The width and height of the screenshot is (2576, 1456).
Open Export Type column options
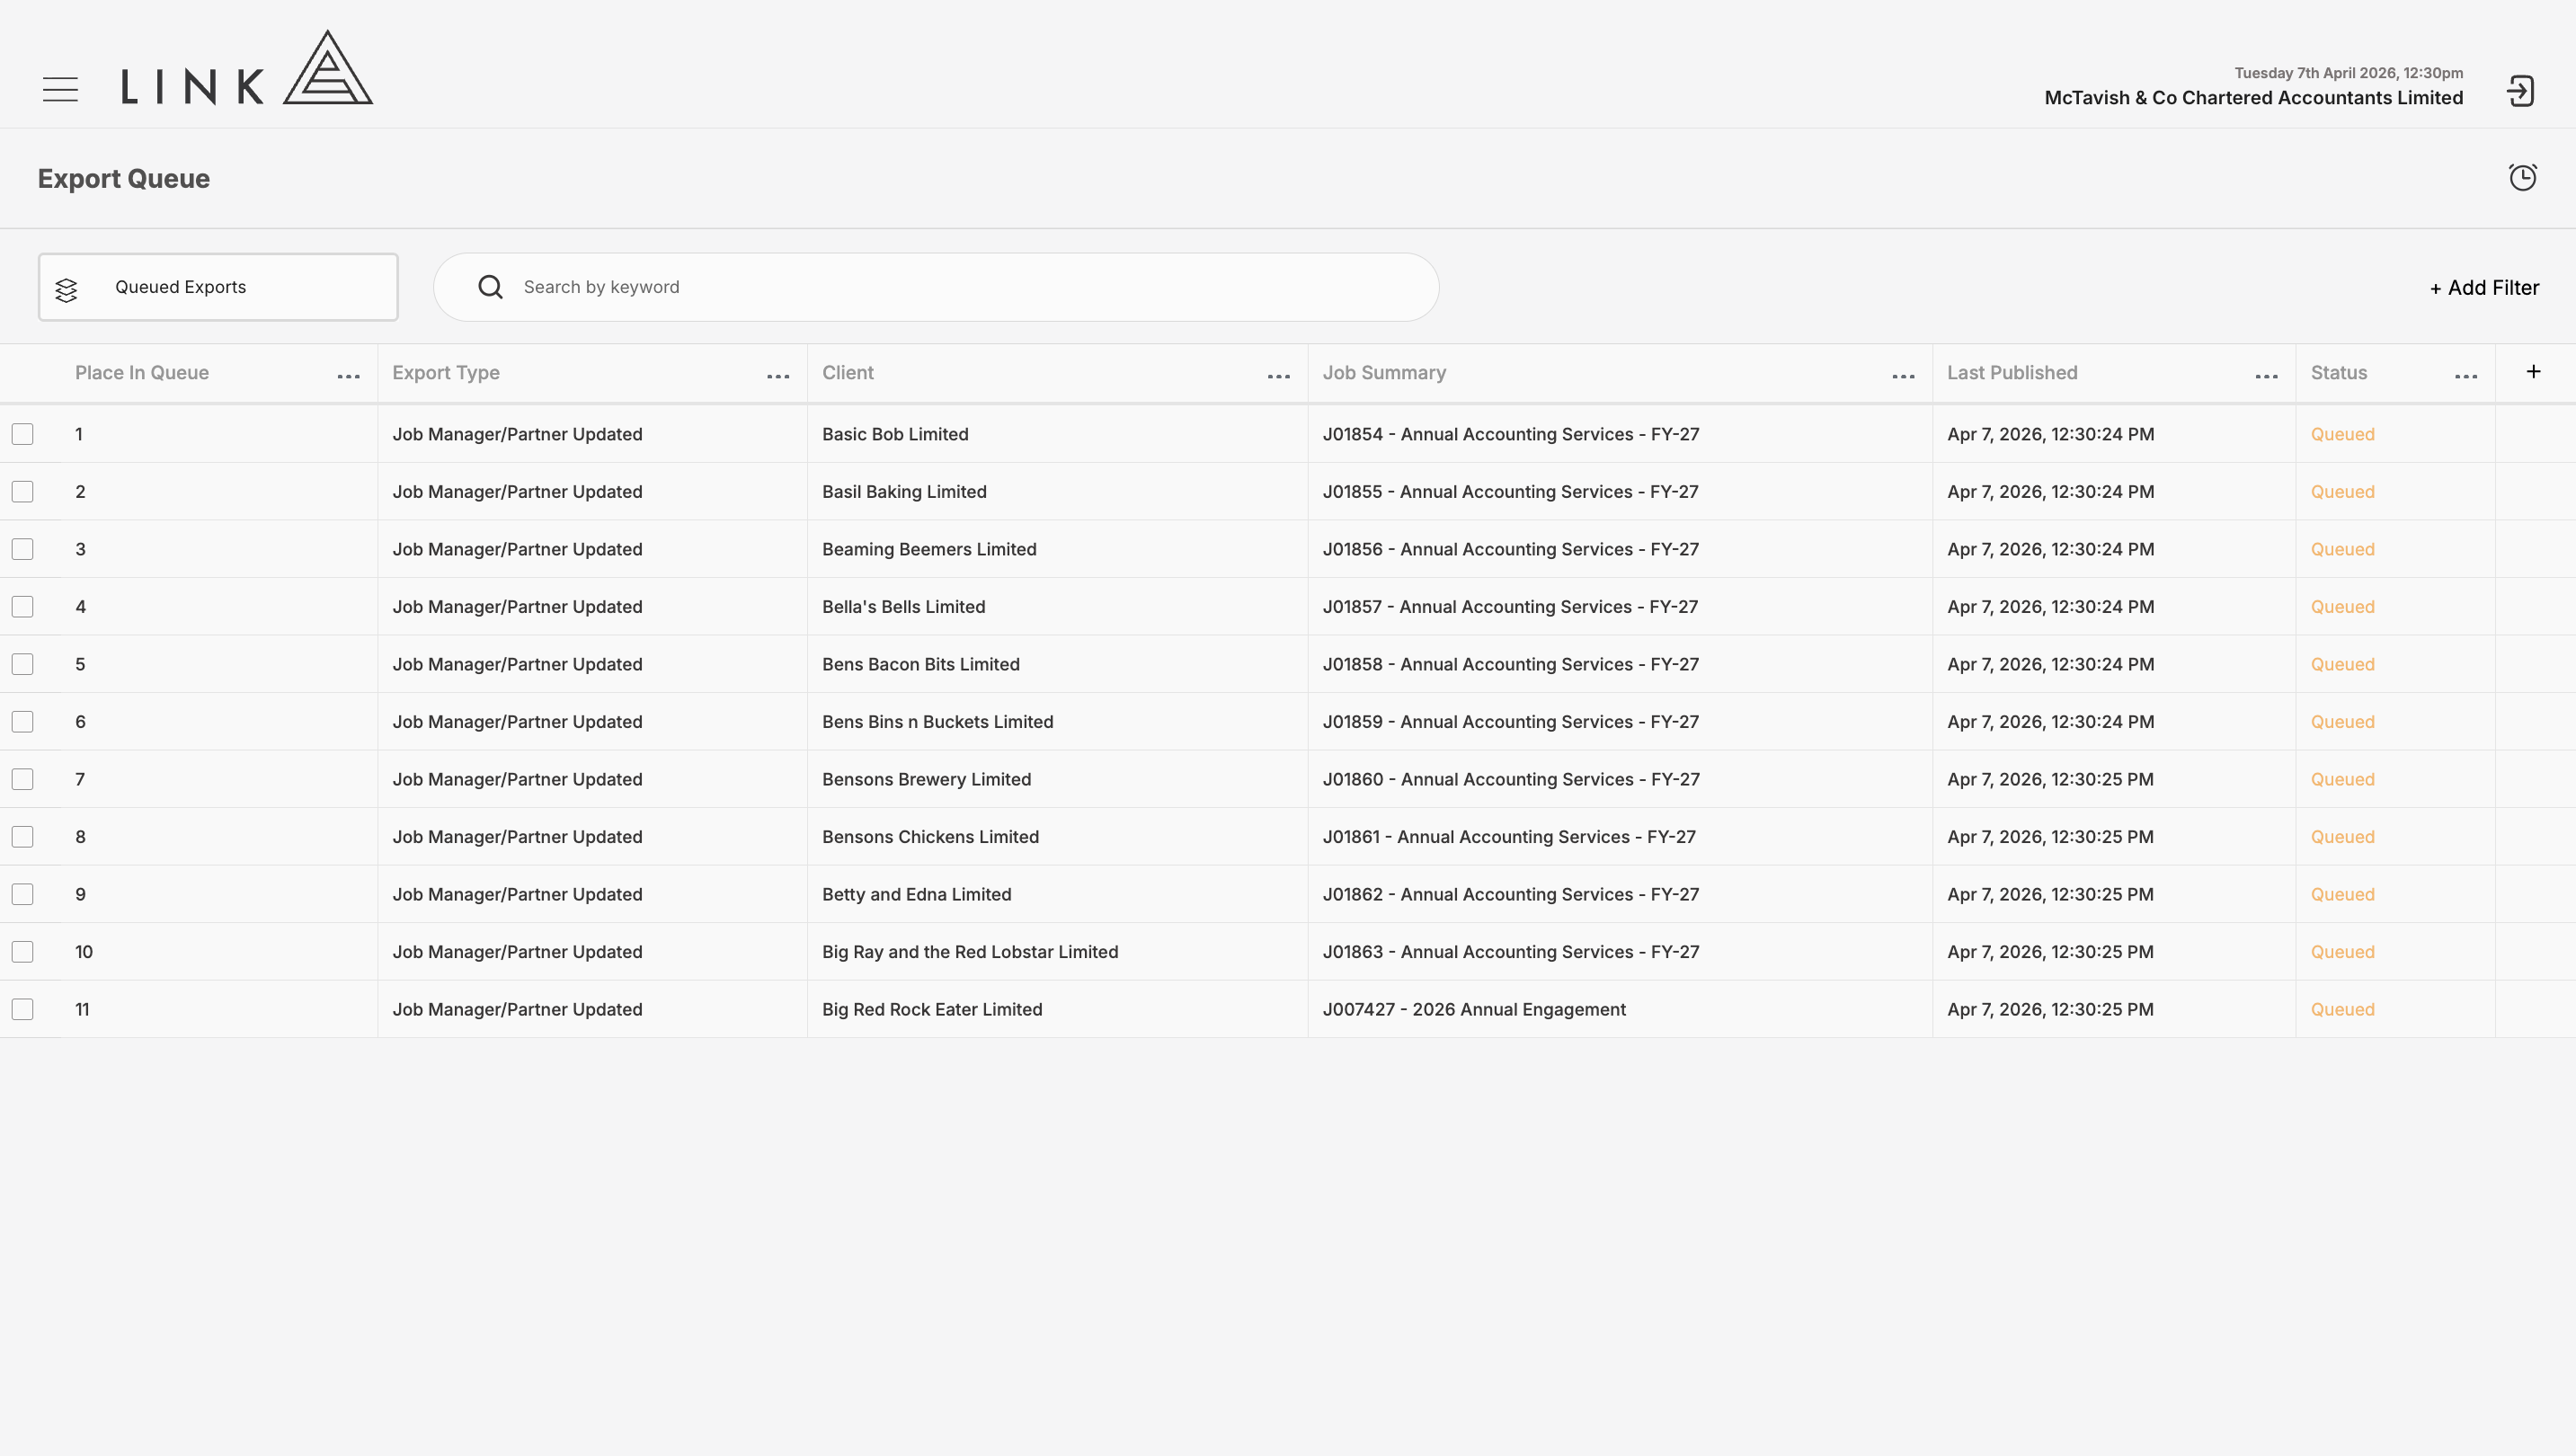(x=778, y=377)
